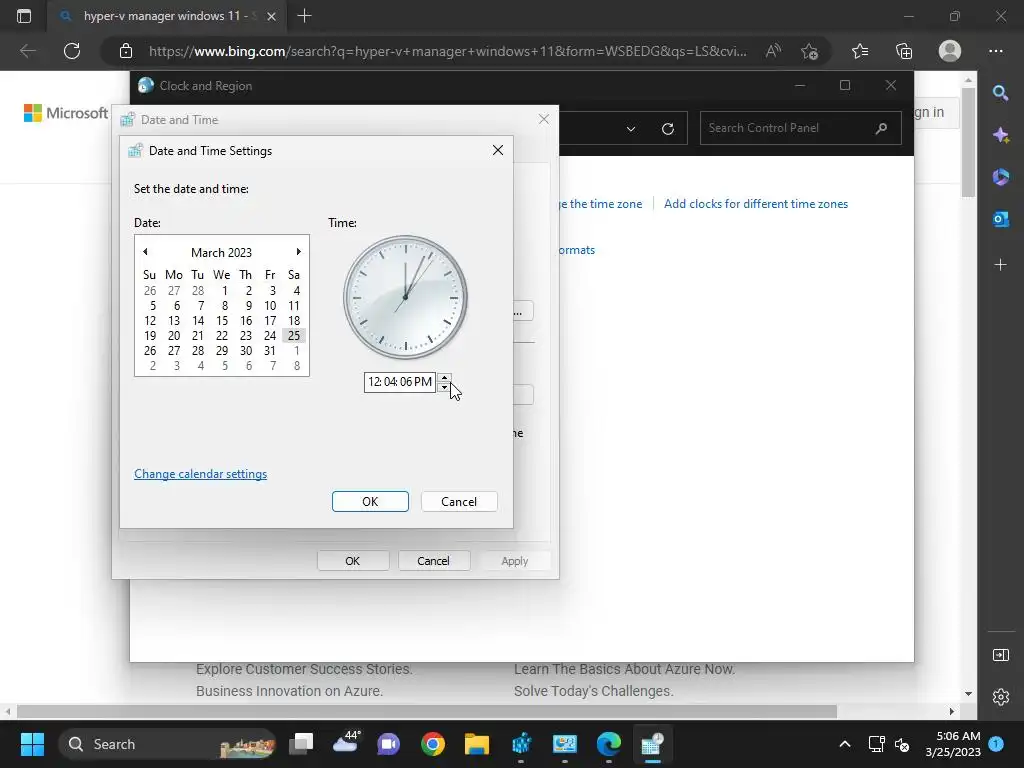Select March 25 in the calendar
Image resolution: width=1024 pixels, height=768 pixels.
click(x=294, y=336)
